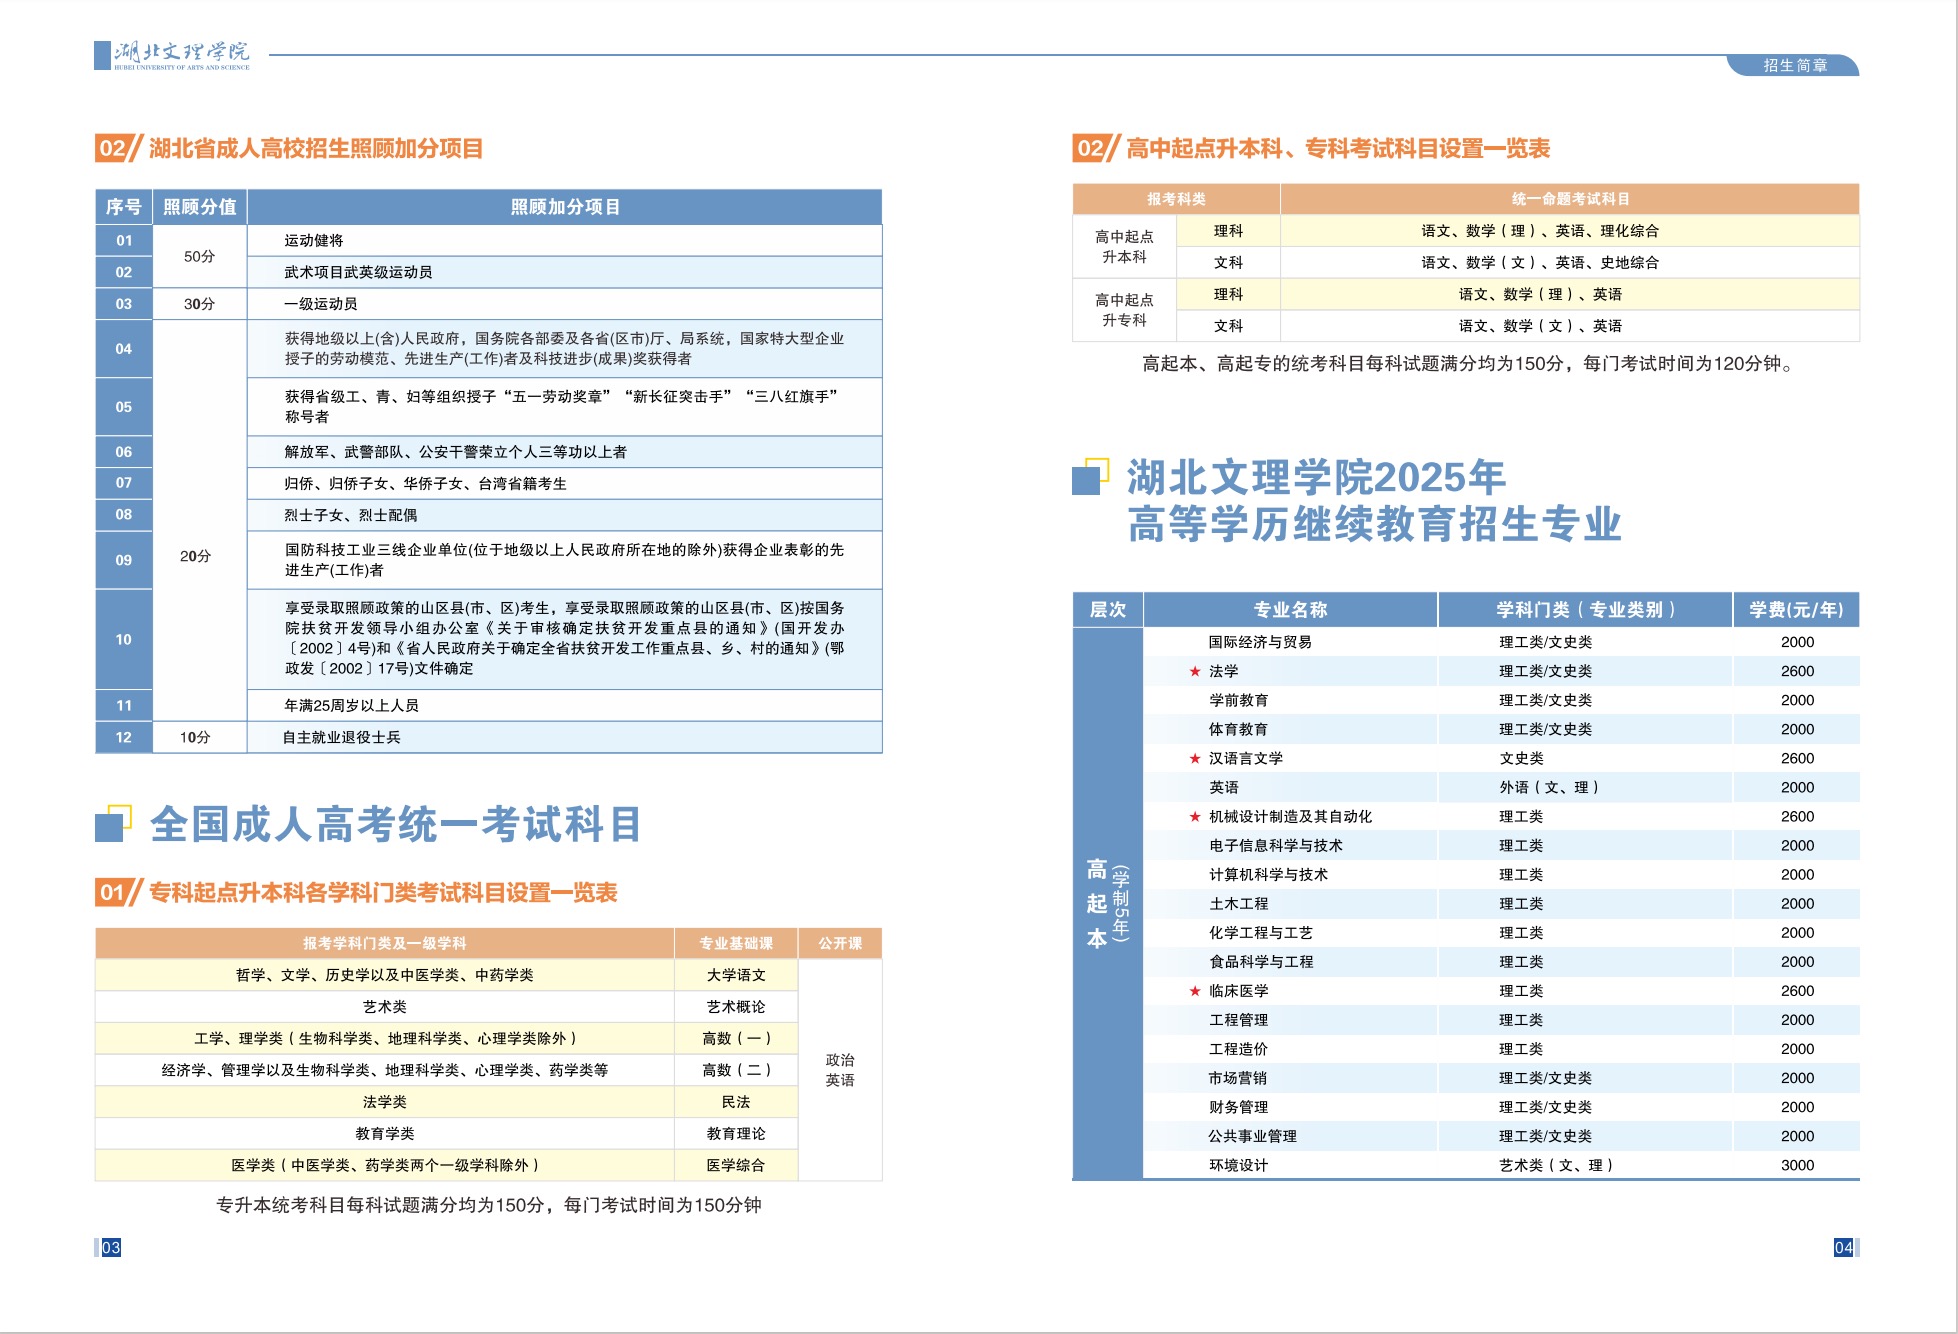Click the 报考科类 header
Viewport: 1958px width, 1334px height.
[x=1176, y=199]
